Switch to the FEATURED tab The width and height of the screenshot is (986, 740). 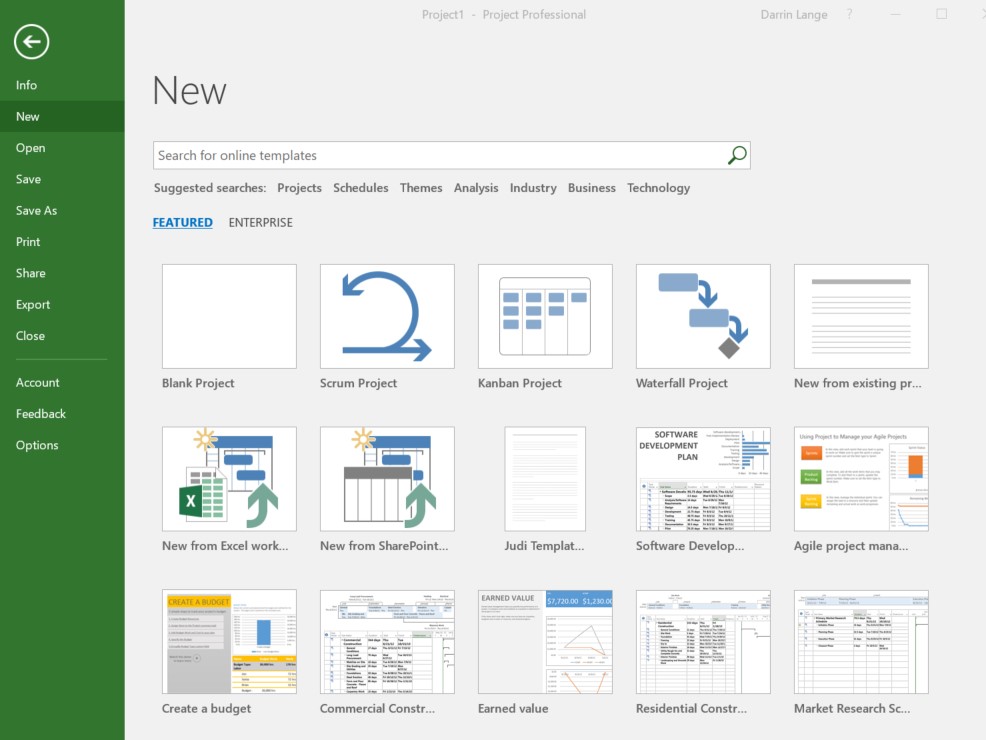(x=182, y=223)
